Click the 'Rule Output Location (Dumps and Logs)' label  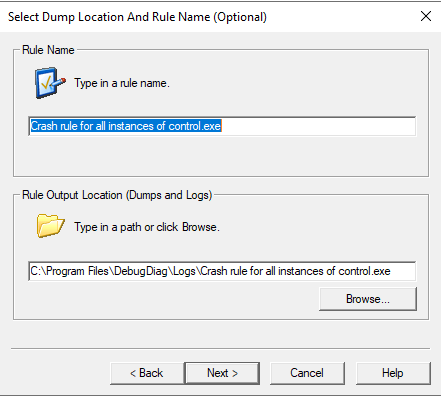click(x=117, y=195)
